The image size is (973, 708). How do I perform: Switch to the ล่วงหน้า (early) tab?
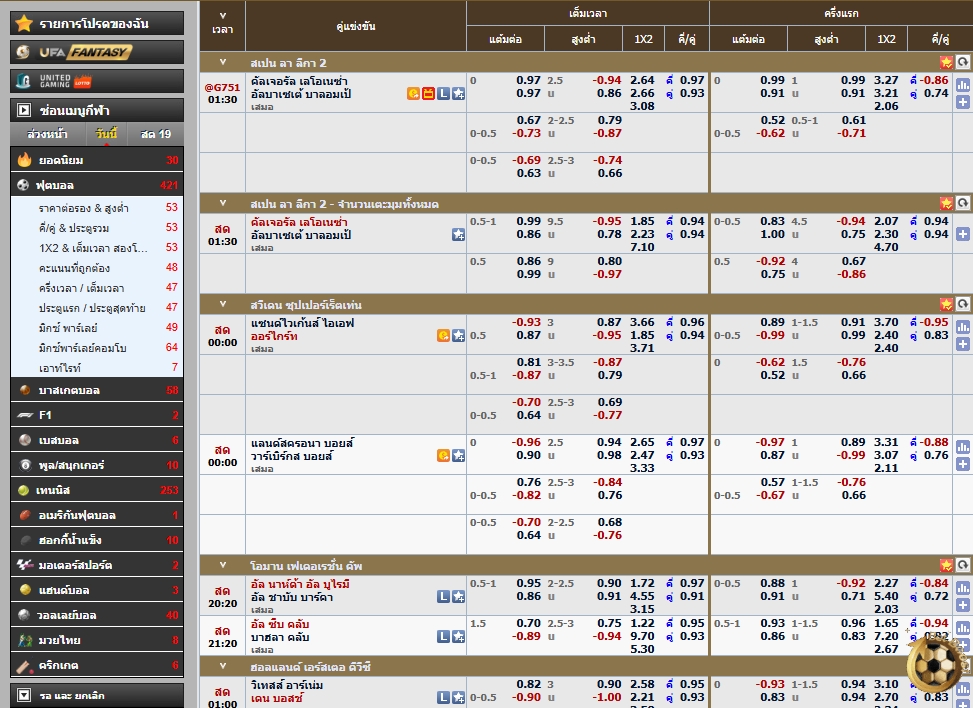[46, 134]
